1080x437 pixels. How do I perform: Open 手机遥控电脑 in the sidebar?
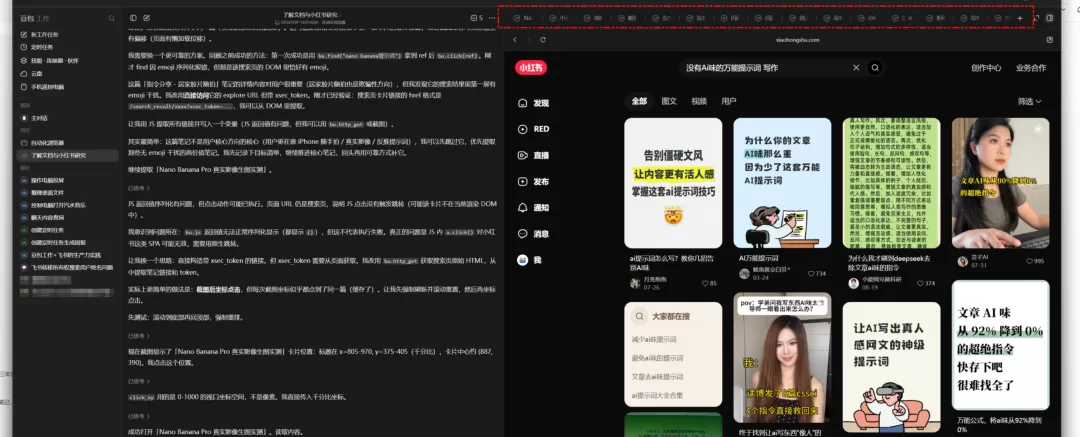[42, 87]
